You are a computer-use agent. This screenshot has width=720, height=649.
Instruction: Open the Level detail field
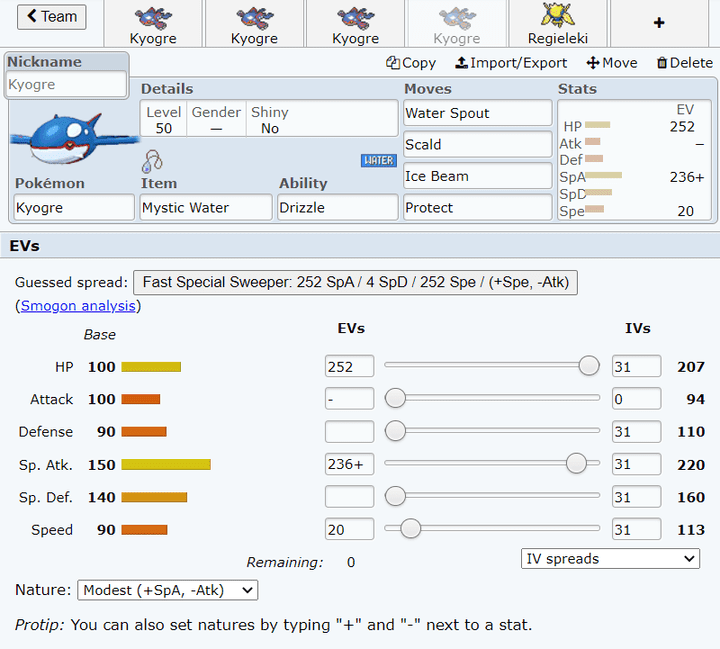click(x=163, y=119)
